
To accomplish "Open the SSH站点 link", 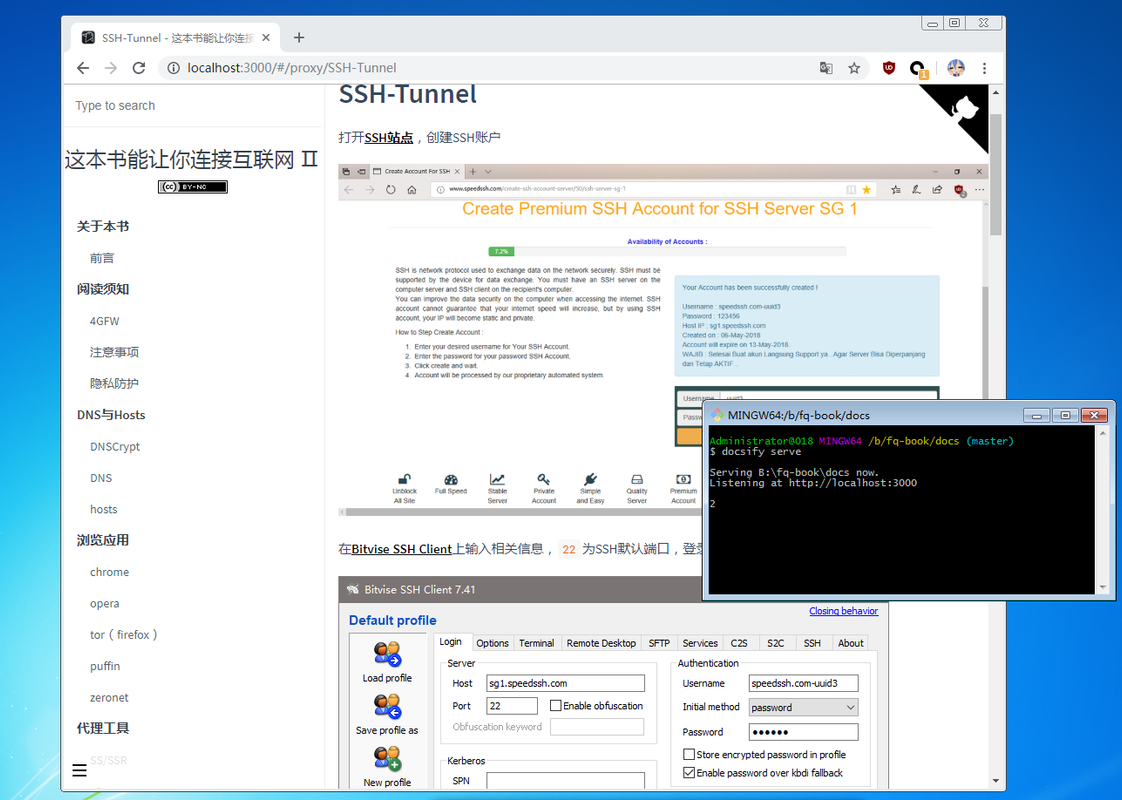I will point(389,137).
